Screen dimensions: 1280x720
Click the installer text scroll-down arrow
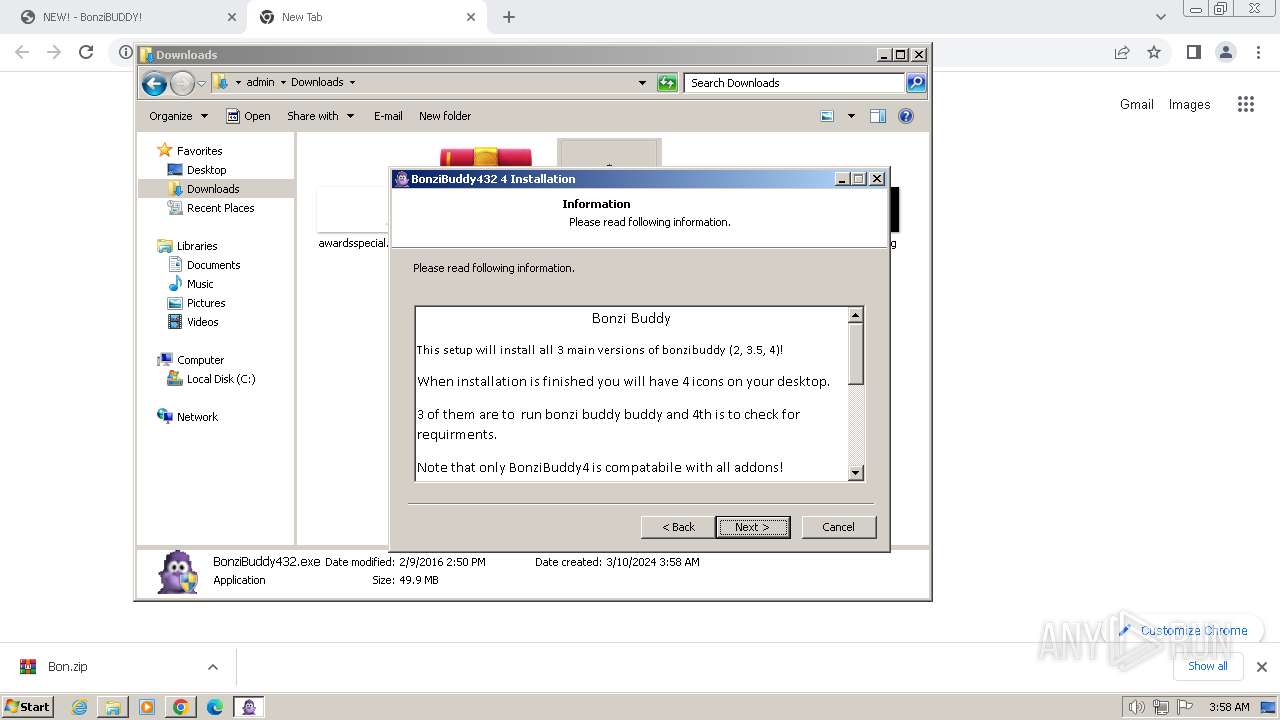[855, 473]
